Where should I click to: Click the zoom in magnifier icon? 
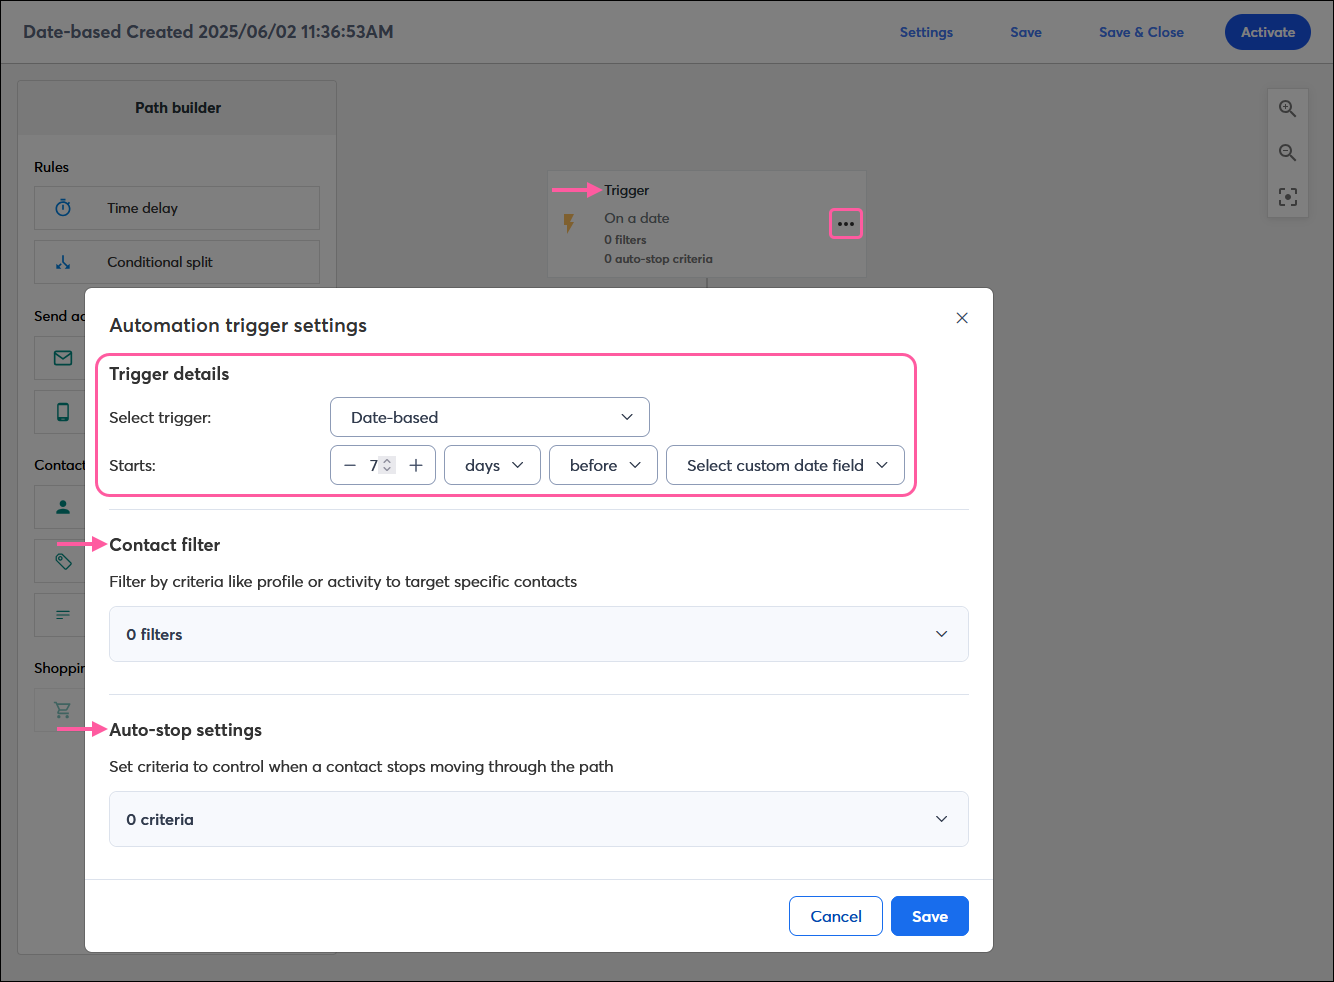point(1287,109)
